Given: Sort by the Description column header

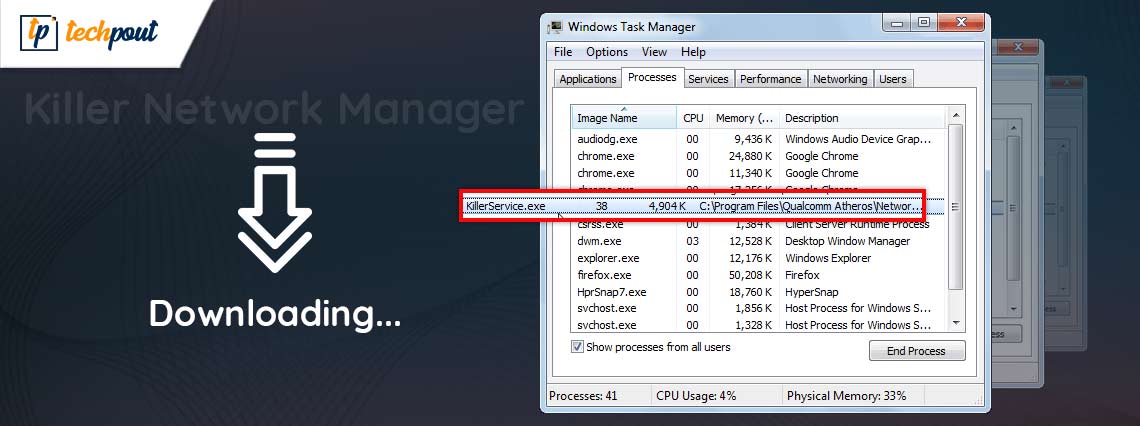Looking at the screenshot, I should 862,118.
